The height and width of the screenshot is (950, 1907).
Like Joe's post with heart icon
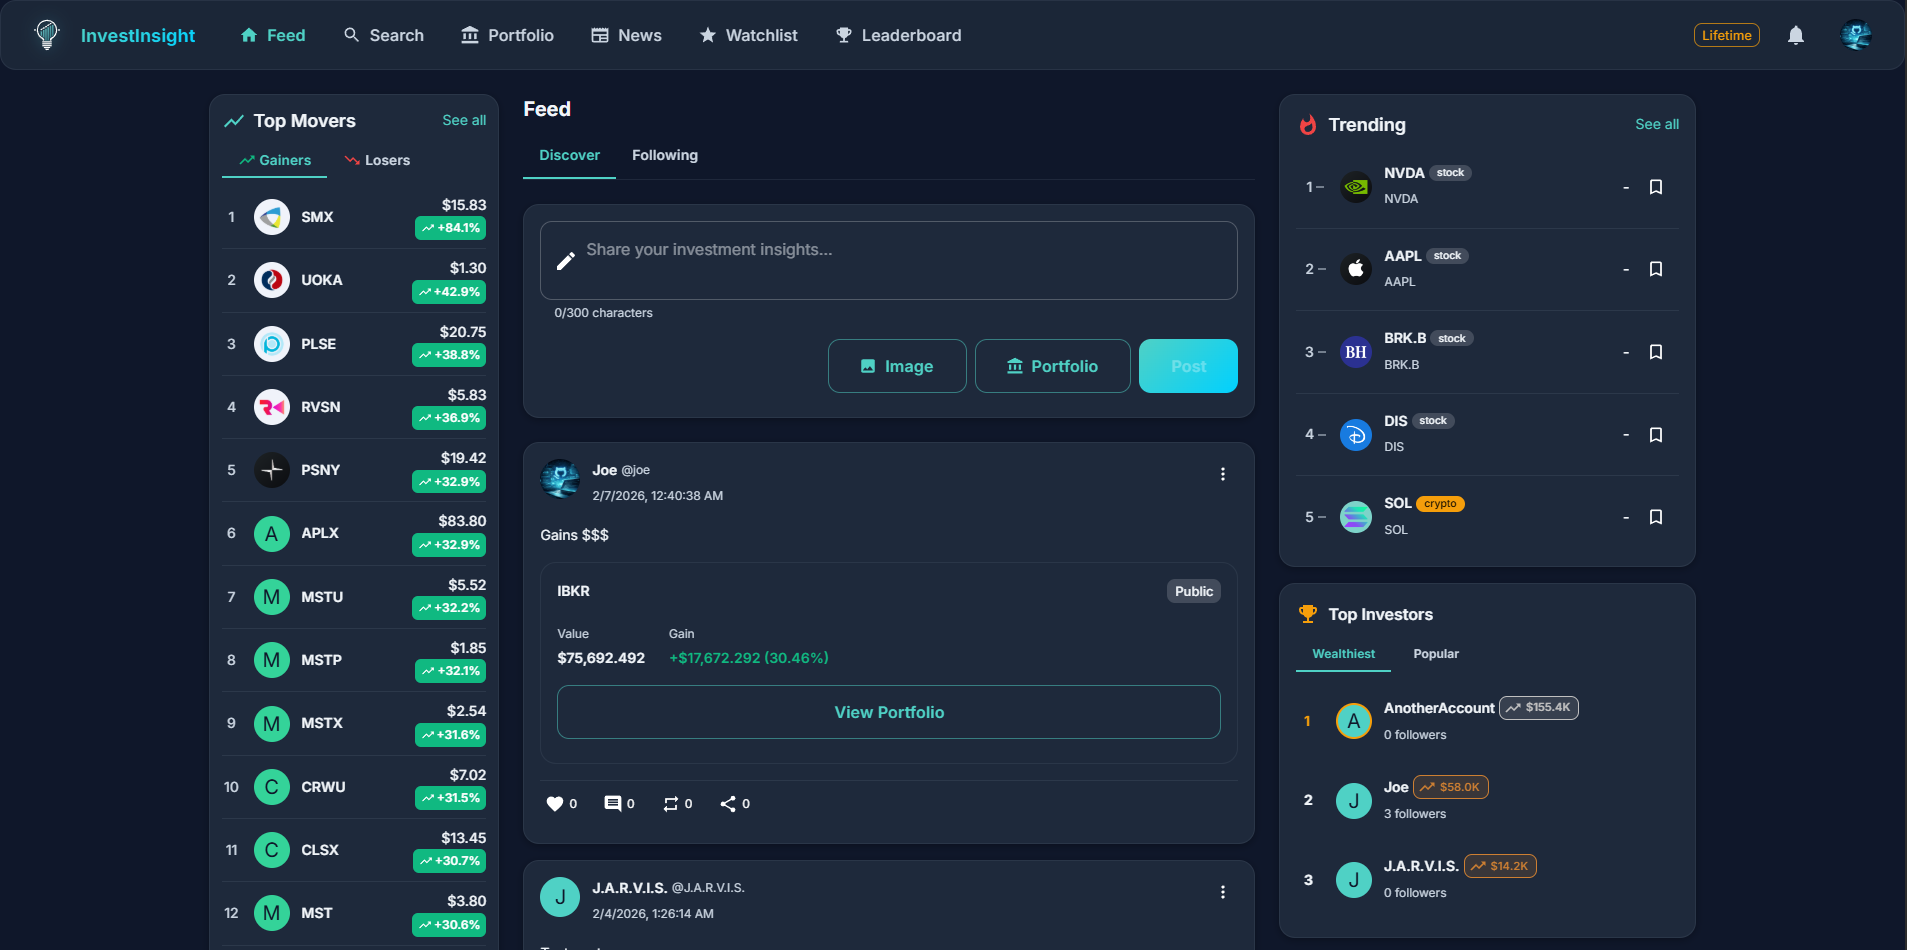pyautogui.click(x=555, y=804)
